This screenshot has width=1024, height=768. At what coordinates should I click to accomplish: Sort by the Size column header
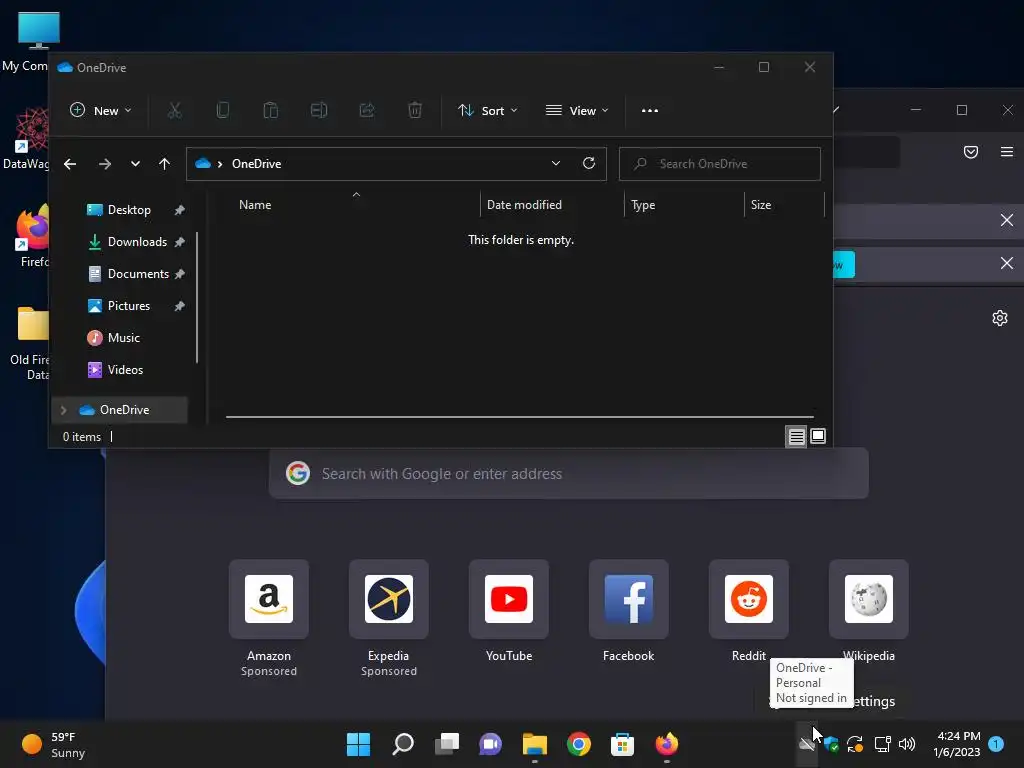(761, 205)
